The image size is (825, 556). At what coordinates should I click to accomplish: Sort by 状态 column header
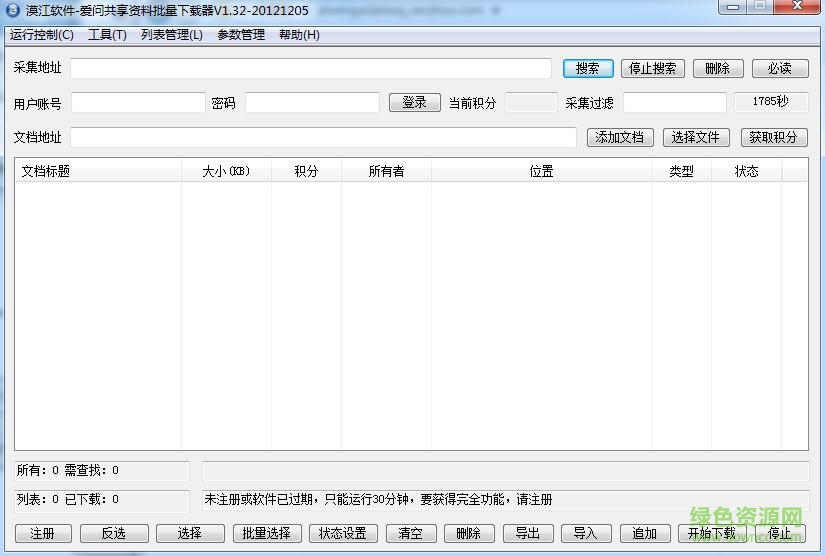coord(746,171)
